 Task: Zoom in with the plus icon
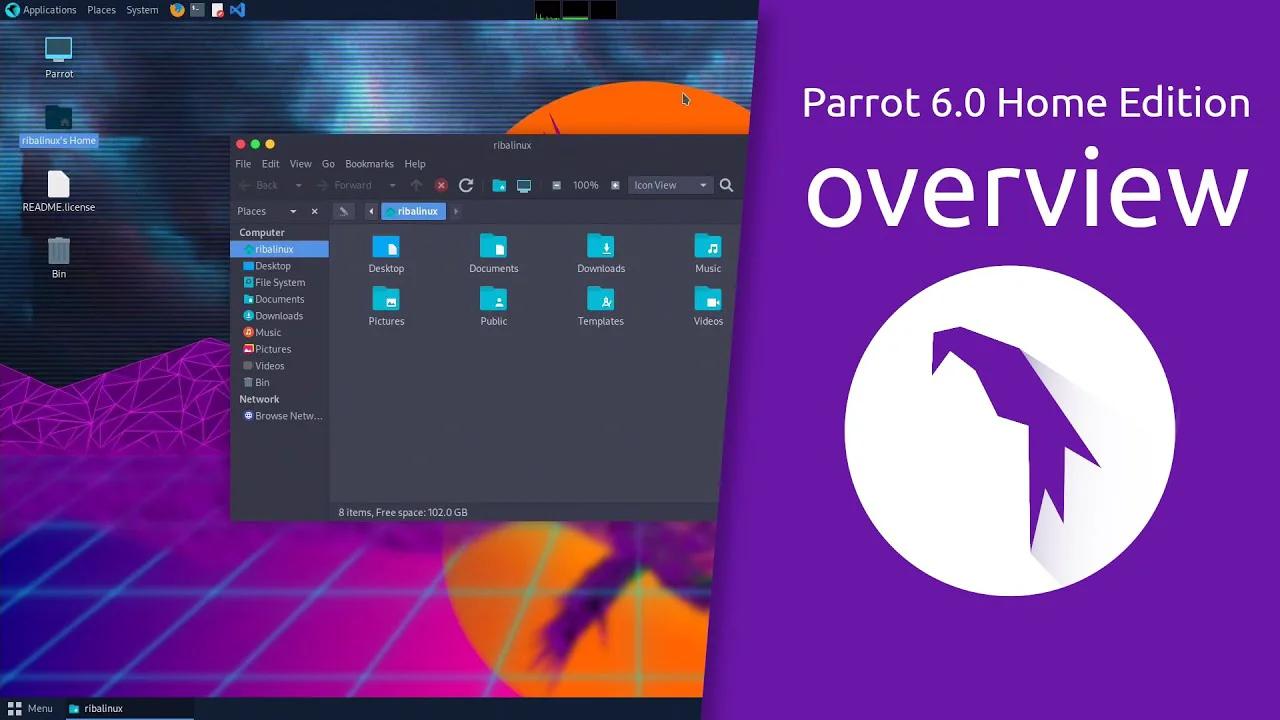click(615, 185)
